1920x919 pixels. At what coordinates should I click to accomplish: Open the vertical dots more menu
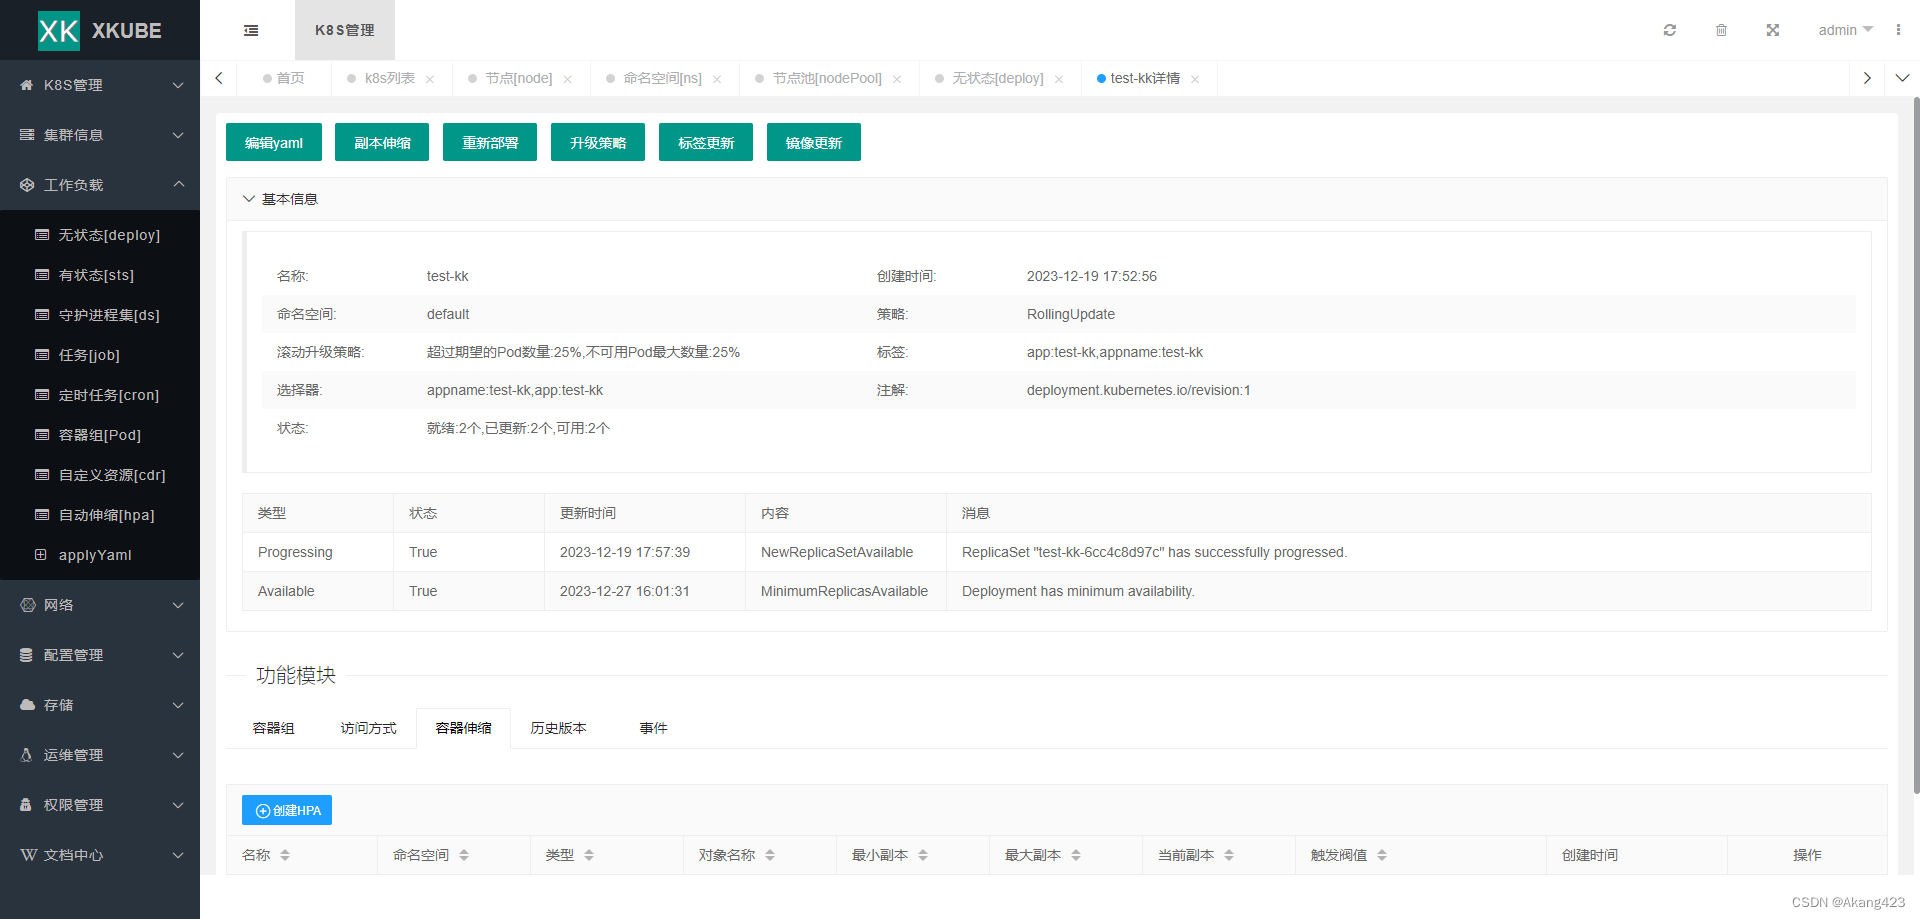[x=1898, y=30]
